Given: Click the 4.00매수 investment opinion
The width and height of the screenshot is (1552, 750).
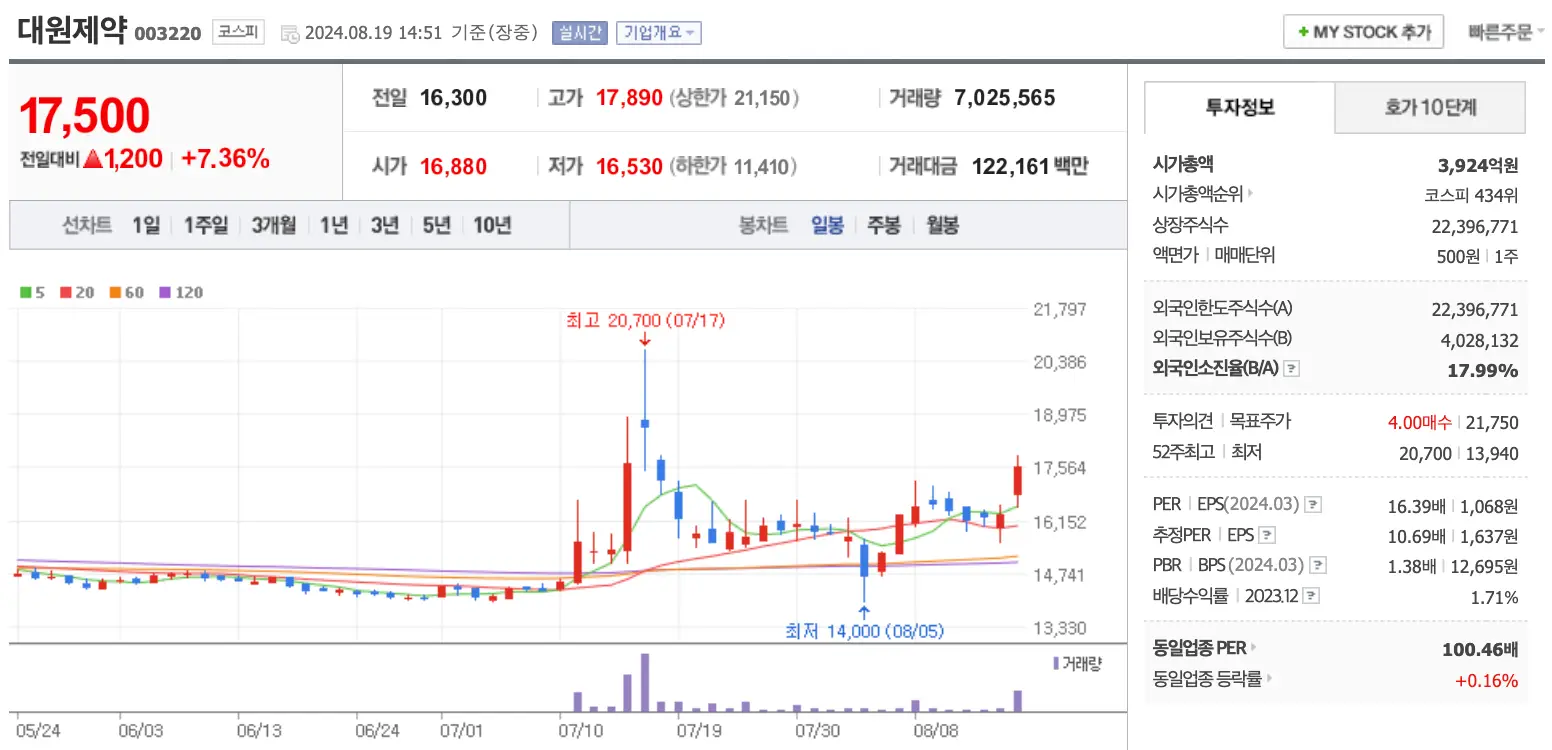Looking at the screenshot, I should 1420,422.
